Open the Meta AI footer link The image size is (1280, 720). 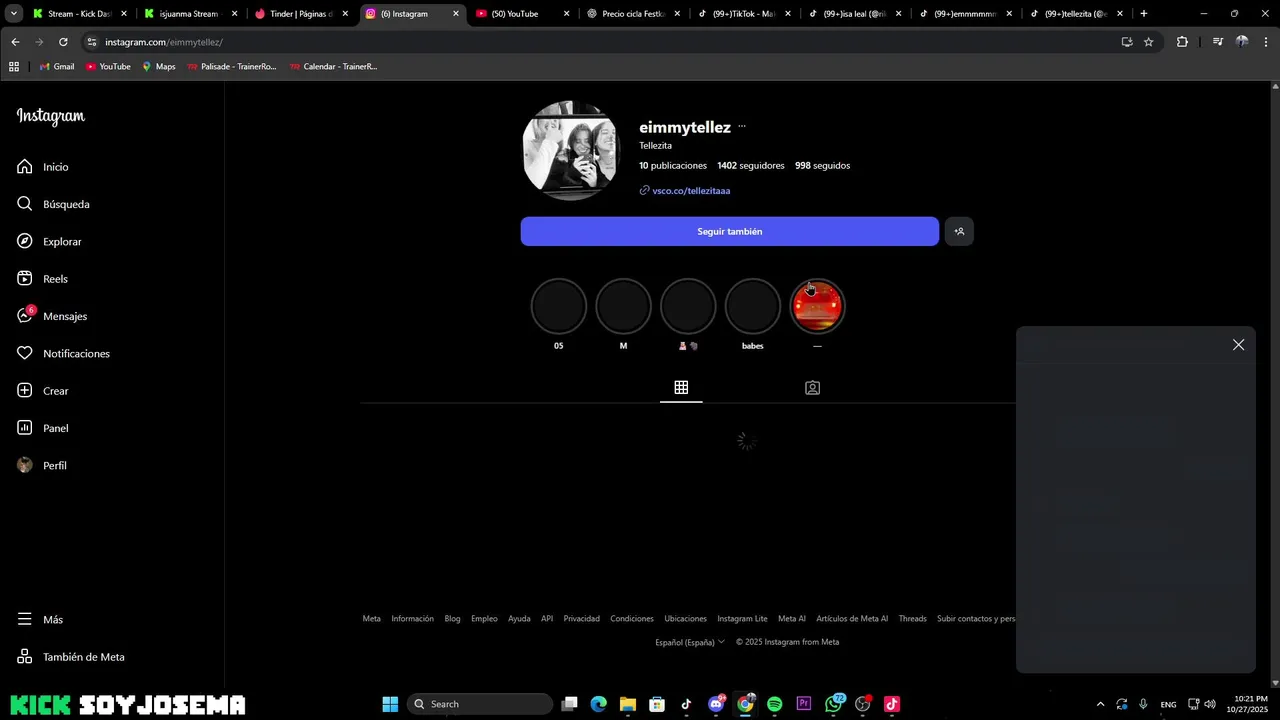tap(792, 619)
